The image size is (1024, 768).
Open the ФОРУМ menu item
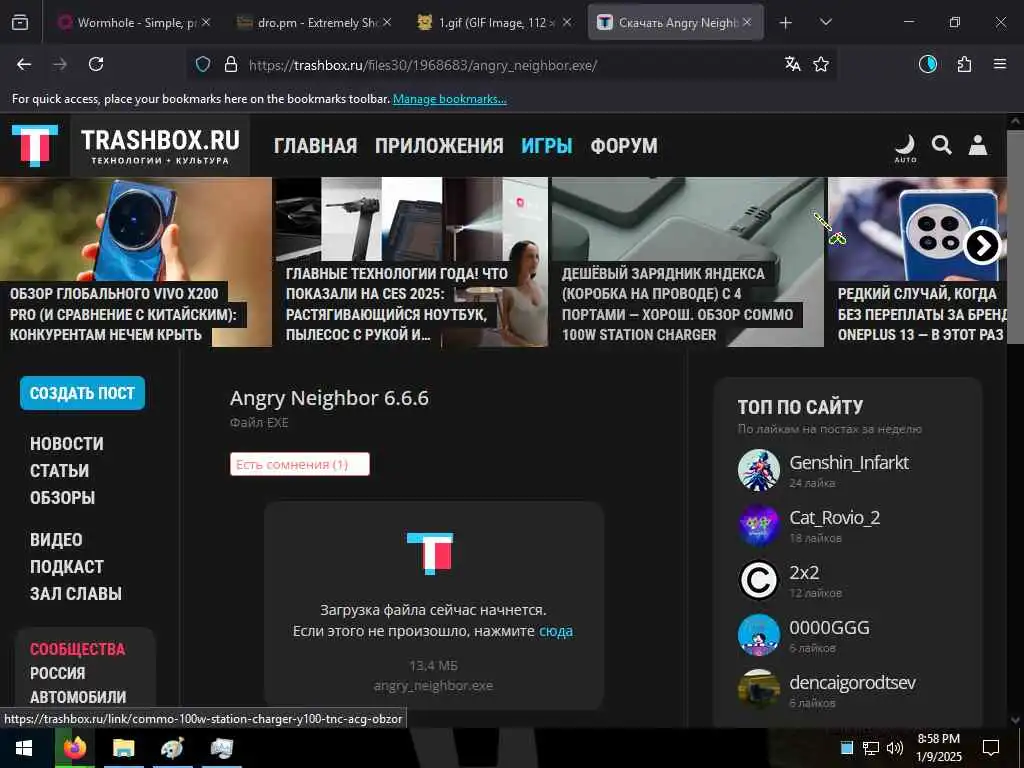click(x=624, y=146)
